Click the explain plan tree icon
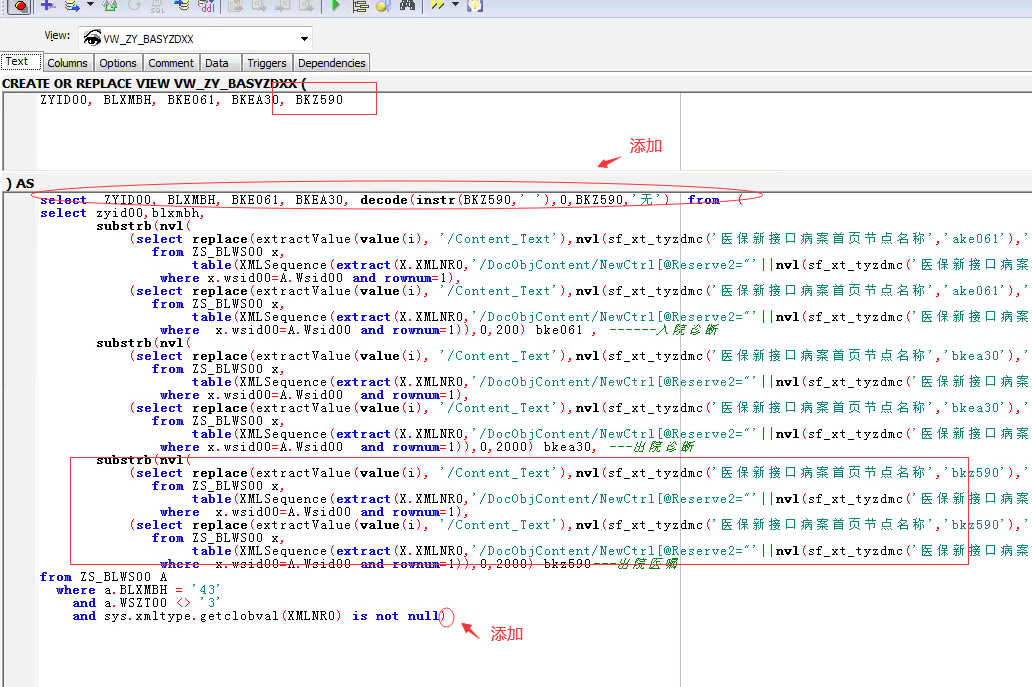 tap(360, 5)
